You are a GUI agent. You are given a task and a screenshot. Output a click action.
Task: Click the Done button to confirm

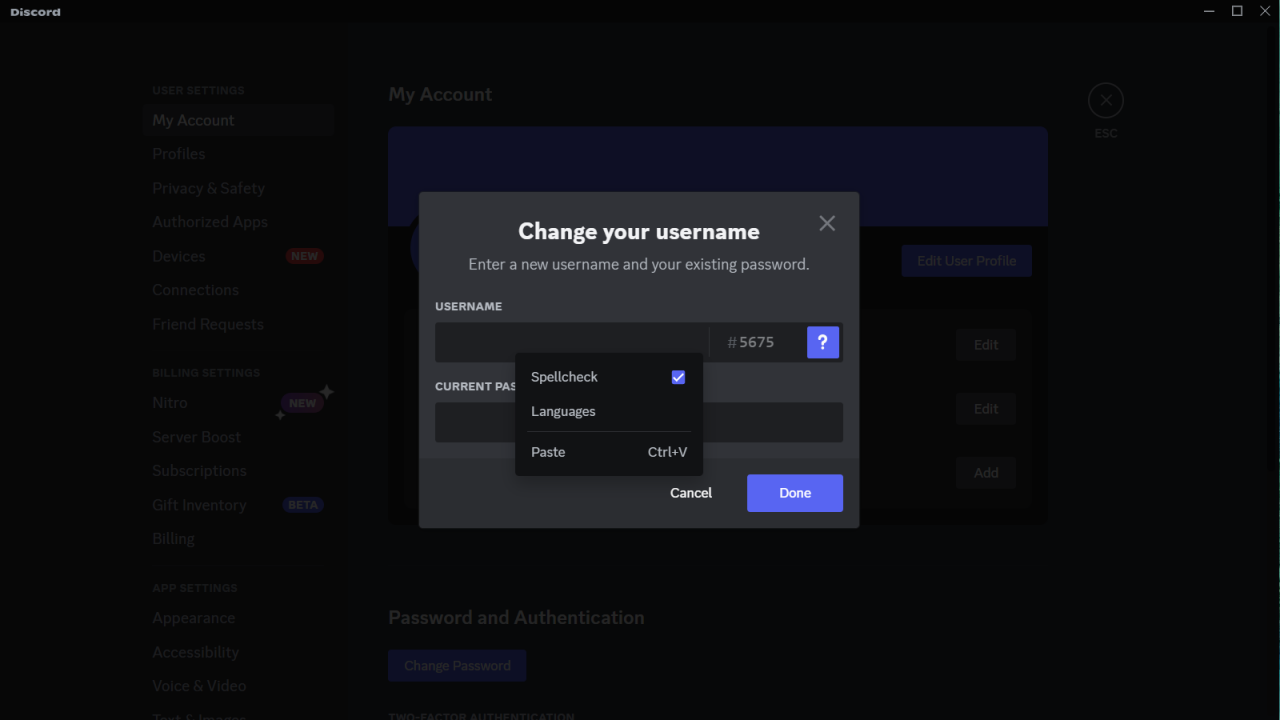pyautogui.click(x=794, y=492)
